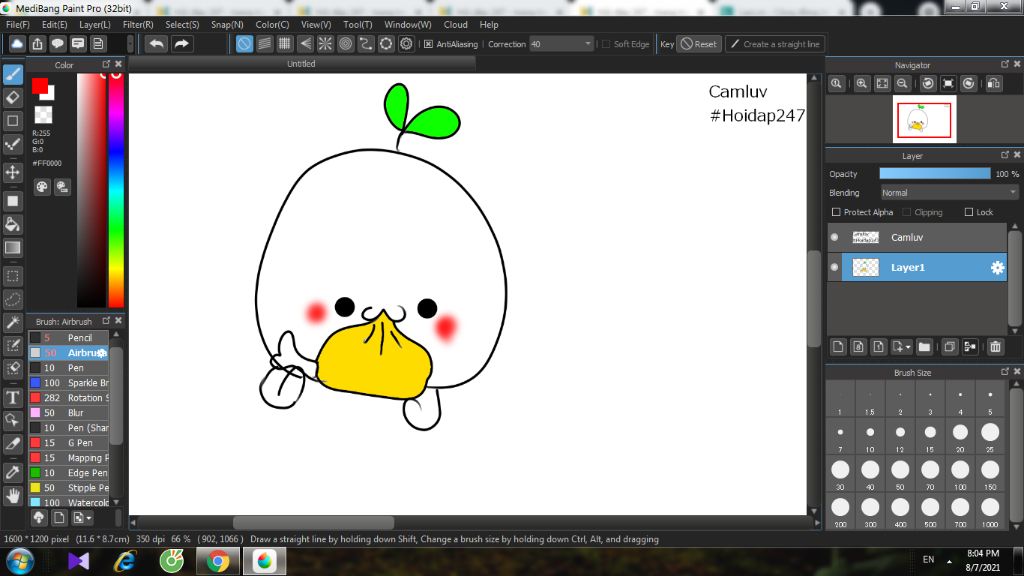
Task: Toggle Soft Edge checkbox
Action: click(x=606, y=44)
